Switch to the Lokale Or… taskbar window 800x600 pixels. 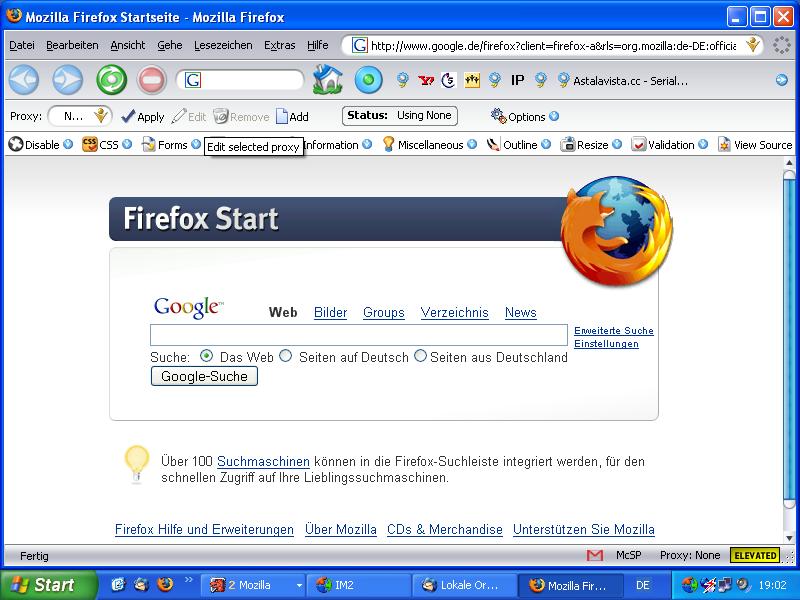[x=465, y=585]
